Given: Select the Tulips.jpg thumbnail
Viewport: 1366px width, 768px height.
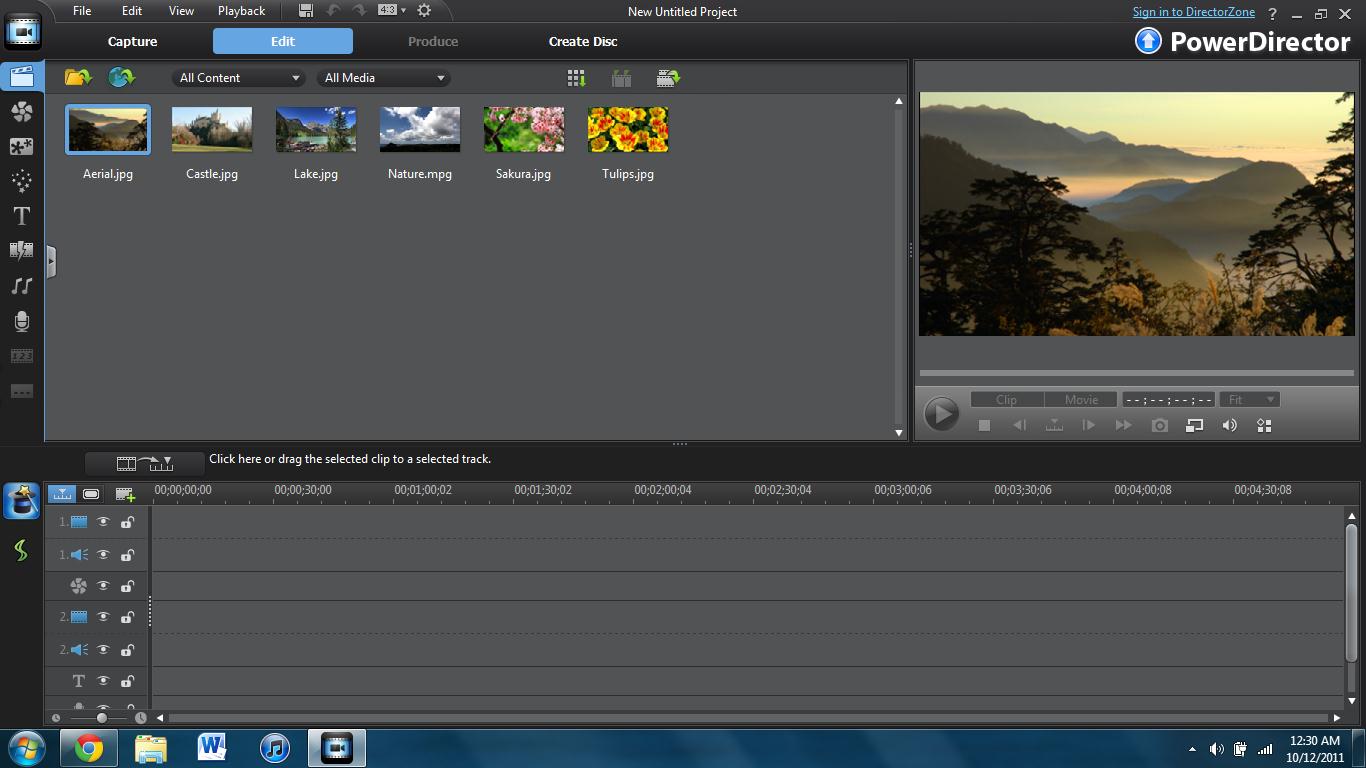Looking at the screenshot, I should 628,130.
